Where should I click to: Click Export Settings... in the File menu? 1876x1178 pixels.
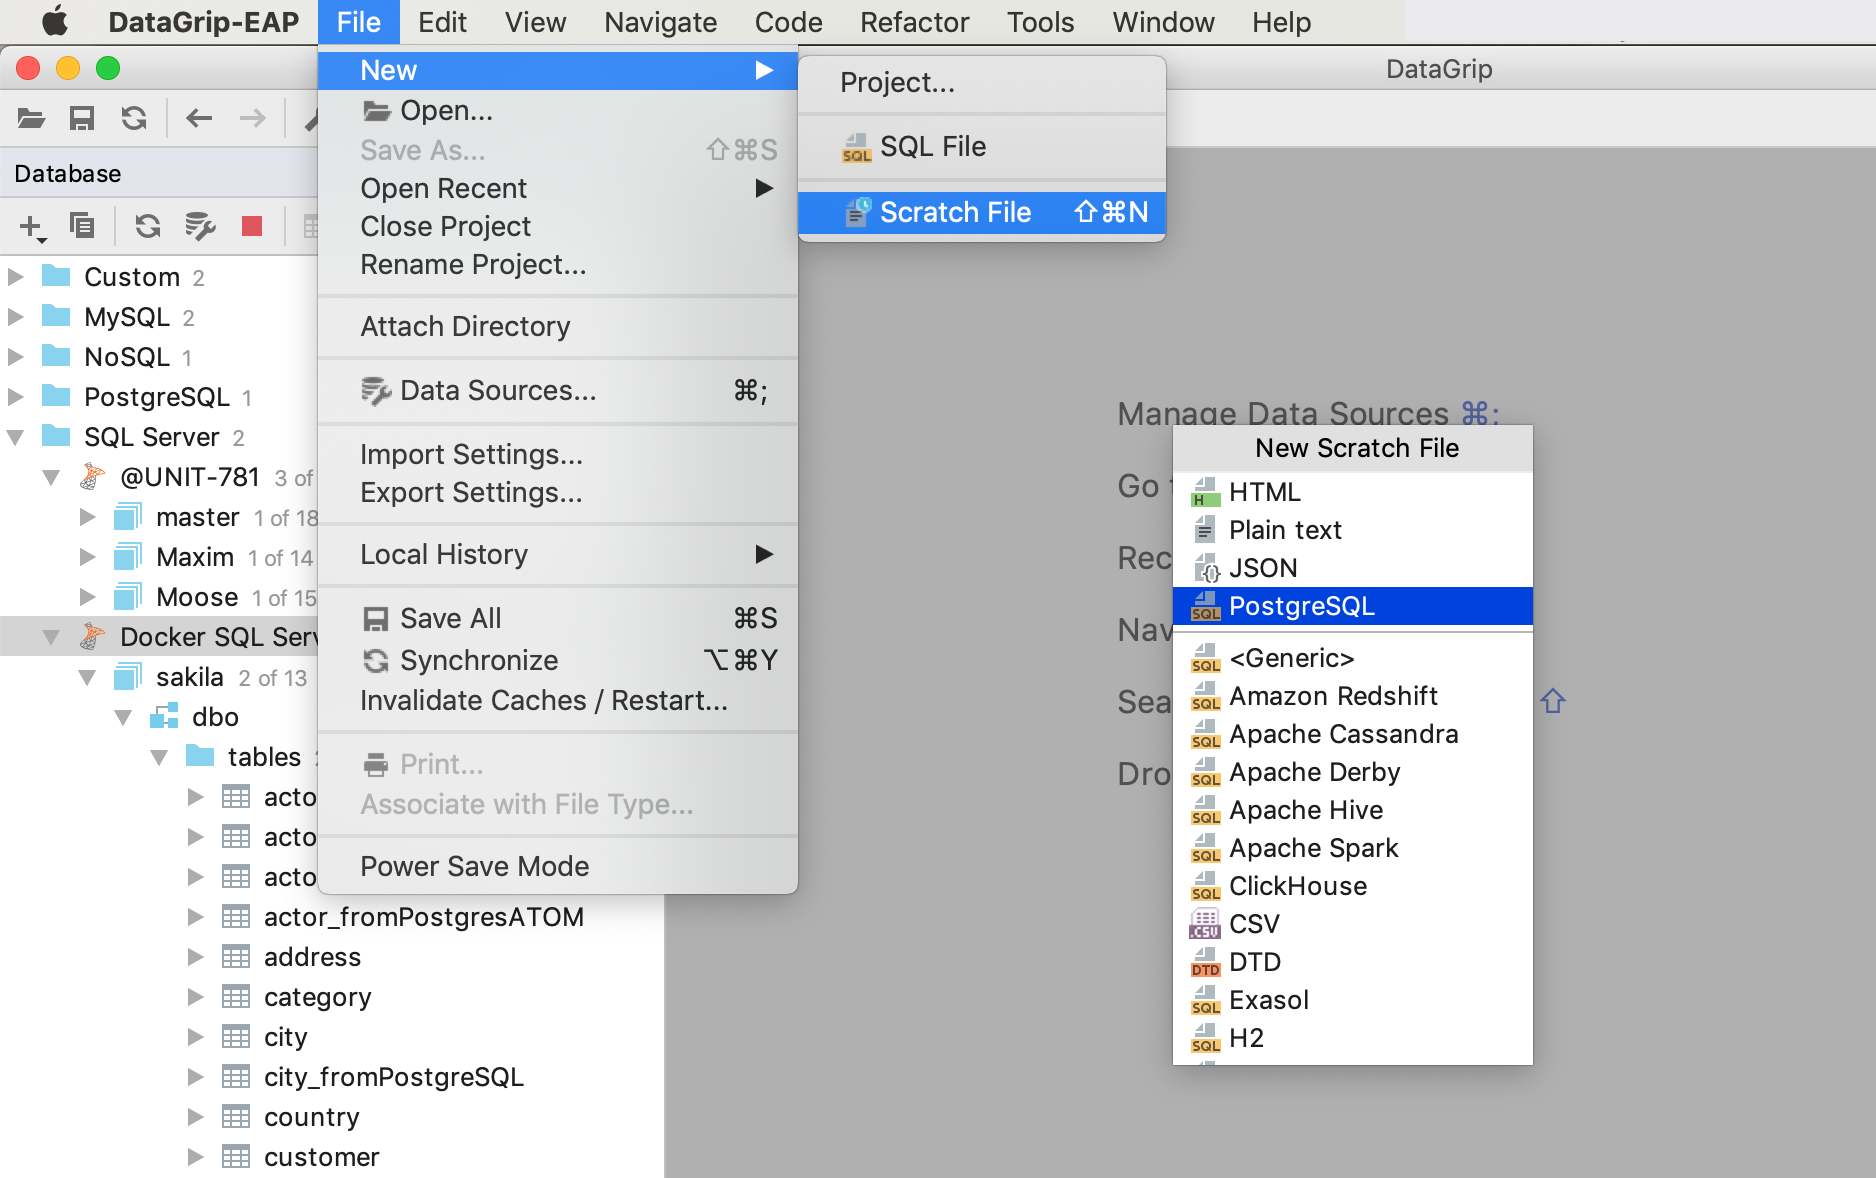pos(558,492)
